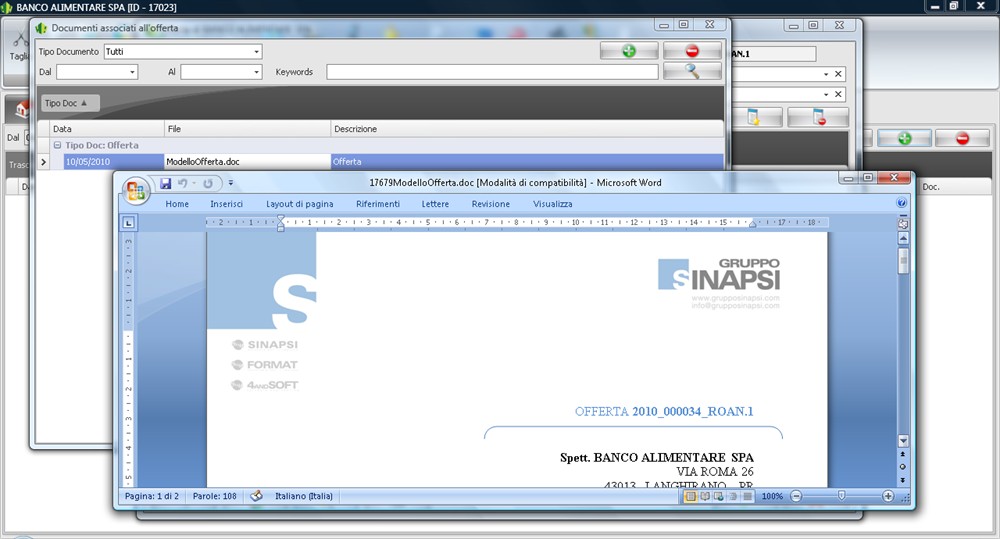Open the lower dropdown arrow in the middle window

click(x=826, y=94)
